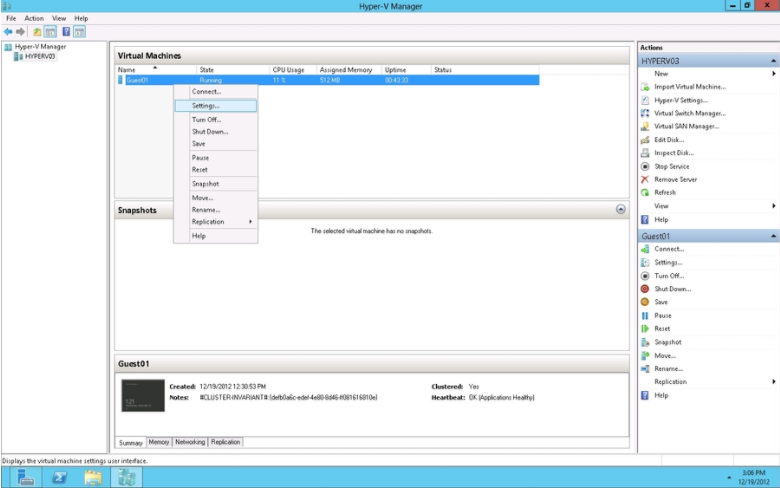Click Connect icon in Guest01 actions
This screenshot has height=488, width=780.
point(645,249)
